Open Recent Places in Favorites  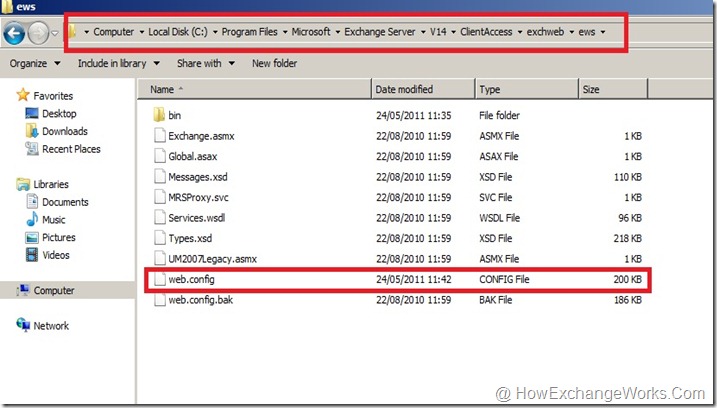[x=71, y=149]
